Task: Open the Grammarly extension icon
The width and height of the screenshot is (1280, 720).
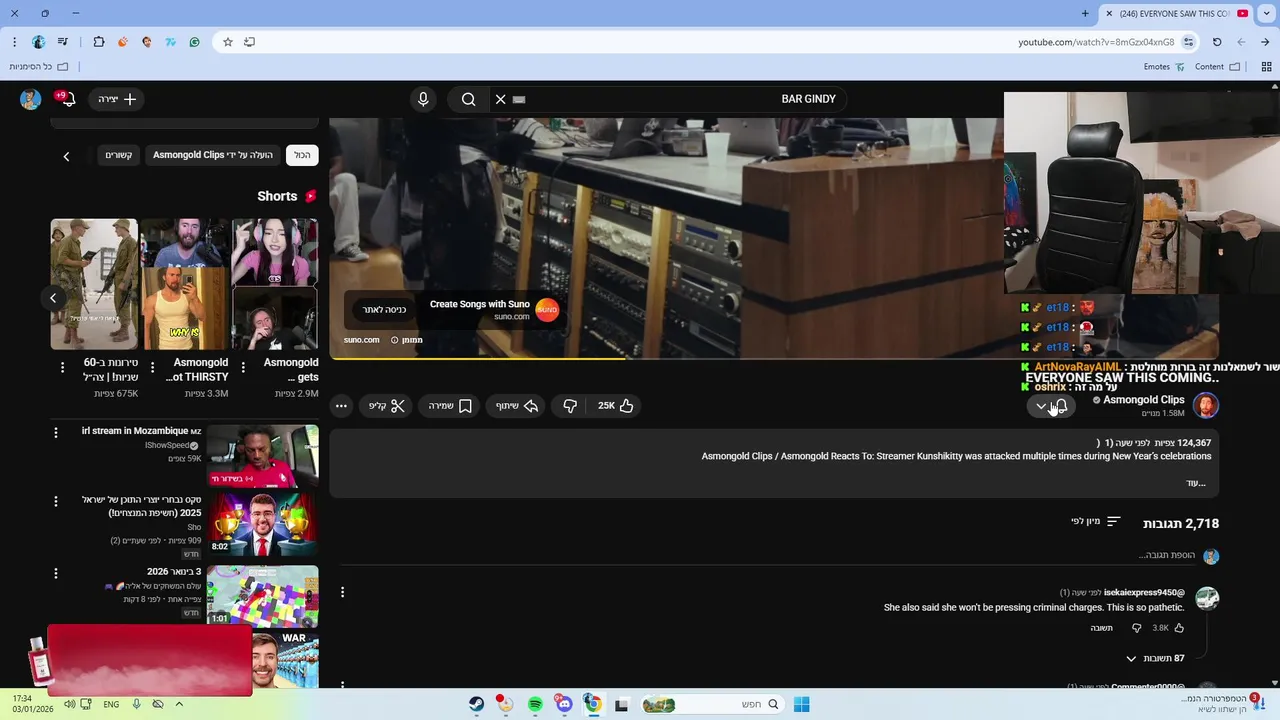Action: coord(194,42)
